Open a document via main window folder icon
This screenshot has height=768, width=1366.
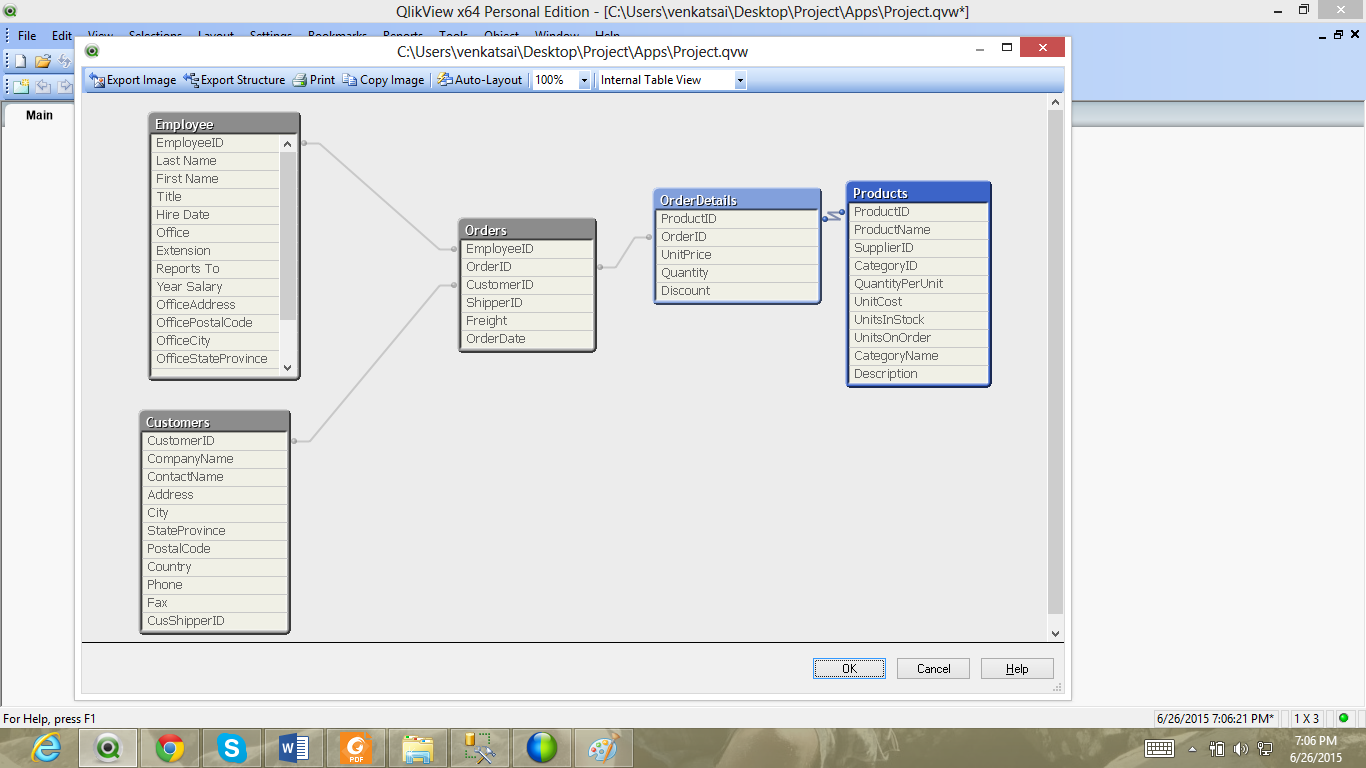coord(43,61)
